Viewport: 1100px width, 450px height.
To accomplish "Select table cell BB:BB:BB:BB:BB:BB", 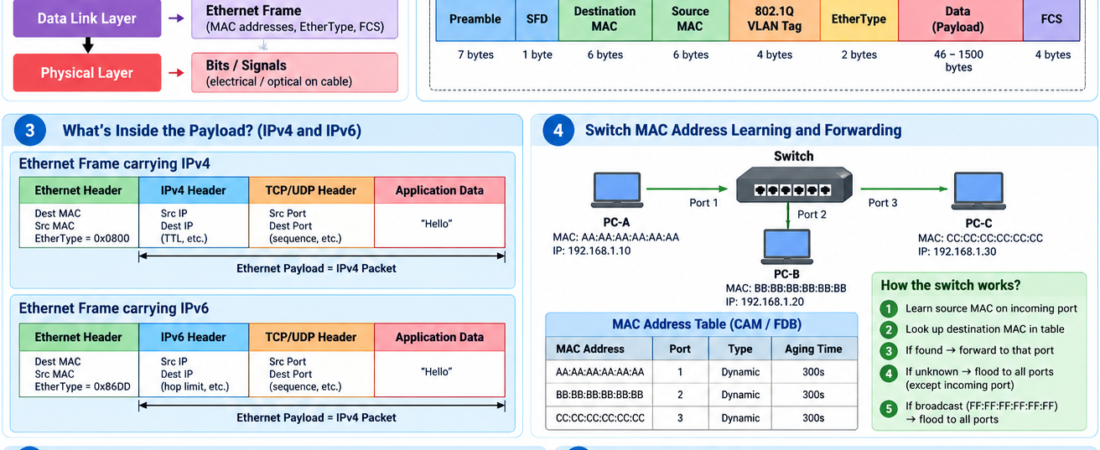I will [x=600, y=395].
